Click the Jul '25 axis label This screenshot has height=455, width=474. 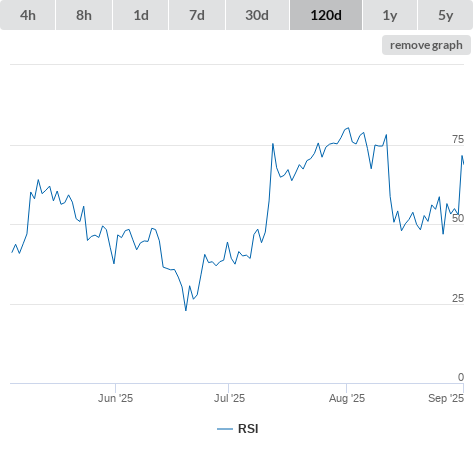pyautogui.click(x=229, y=398)
